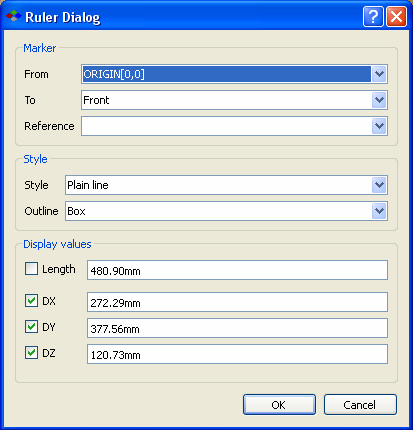Toggle the DY checkbox
This screenshot has width=413, height=430.
(31, 327)
